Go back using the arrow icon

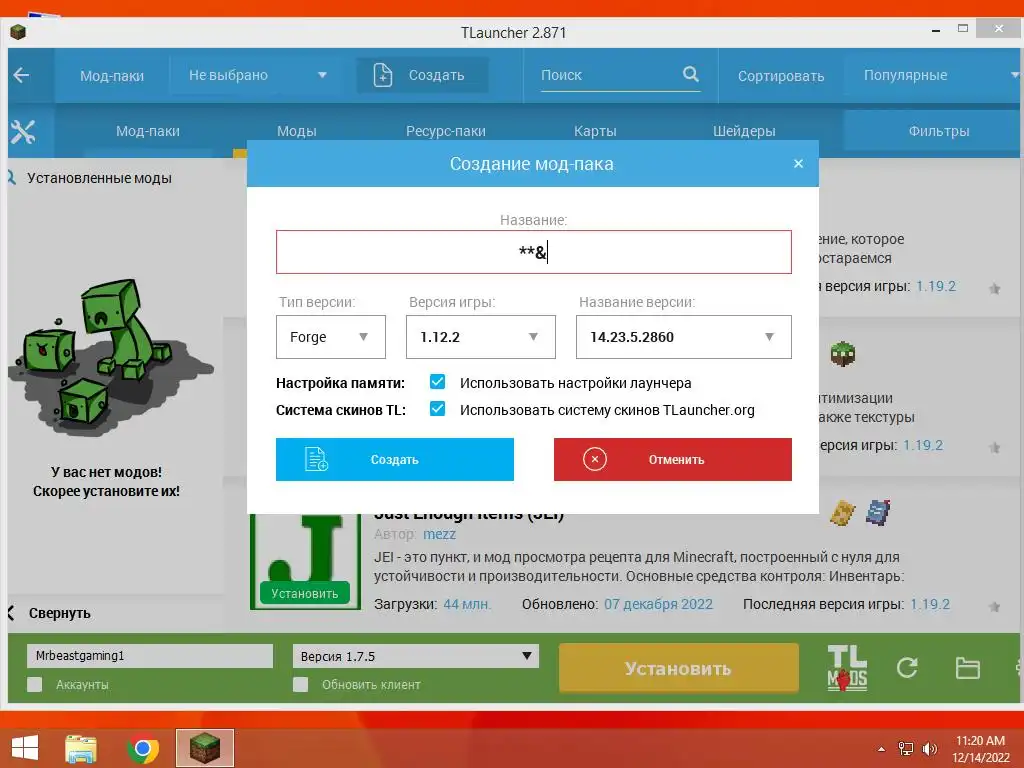pyautogui.click(x=22, y=75)
